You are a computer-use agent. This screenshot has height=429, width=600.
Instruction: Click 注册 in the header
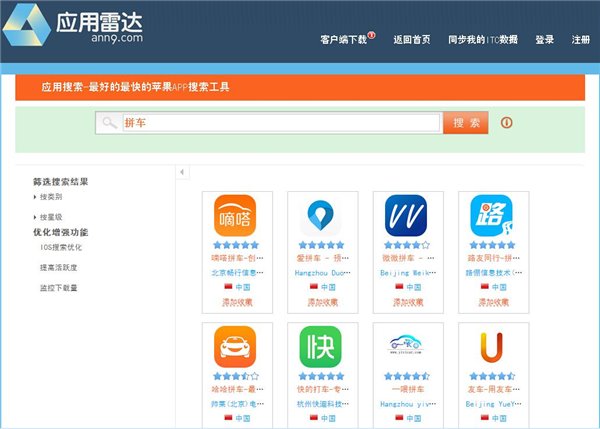tap(580, 39)
